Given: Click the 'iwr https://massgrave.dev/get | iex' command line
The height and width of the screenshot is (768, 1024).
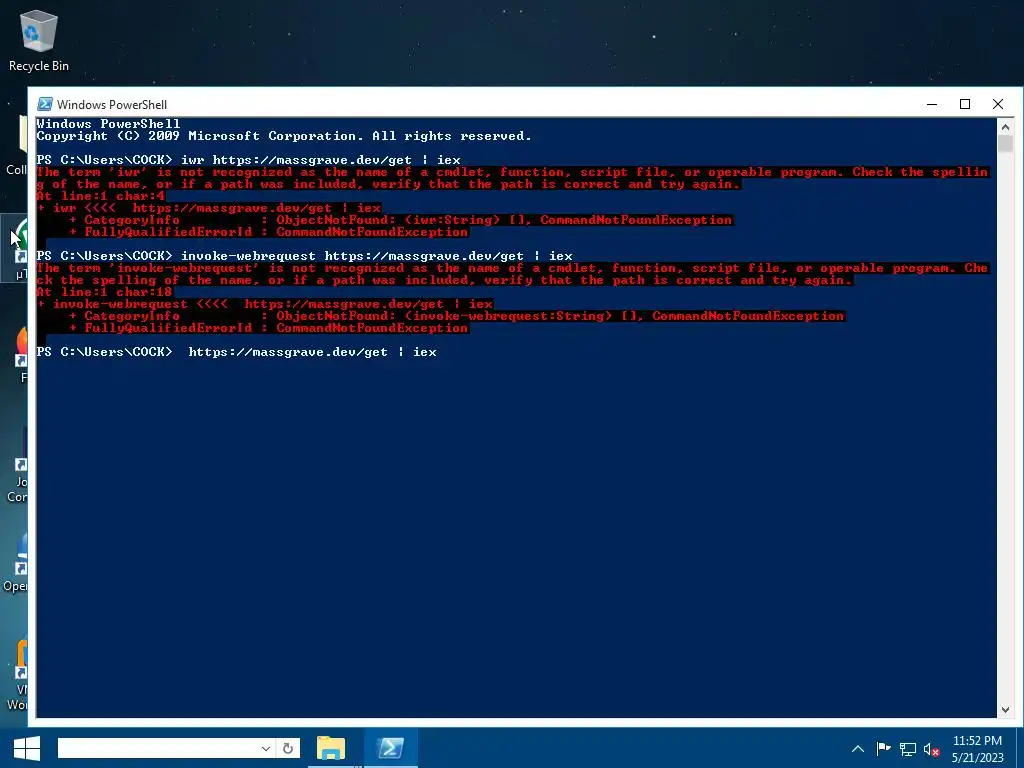Looking at the screenshot, I should (249, 160).
